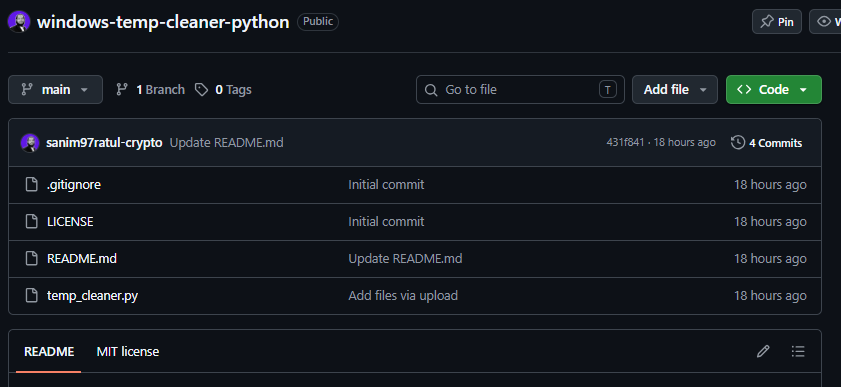Click the Public visibility badge
The image size is (841, 387).
pos(318,22)
